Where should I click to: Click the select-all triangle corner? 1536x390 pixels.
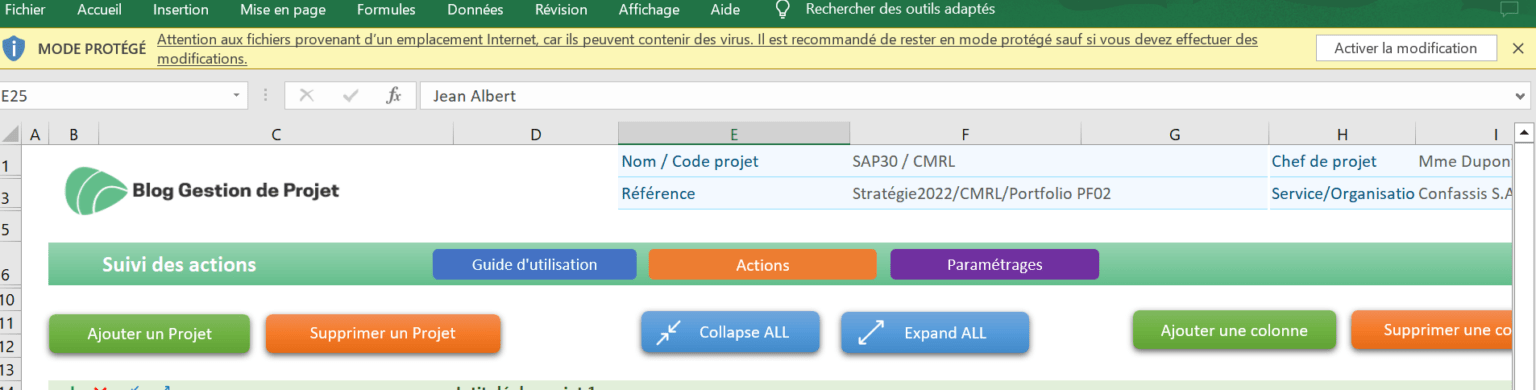pyautogui.click(x=11, y=134)
